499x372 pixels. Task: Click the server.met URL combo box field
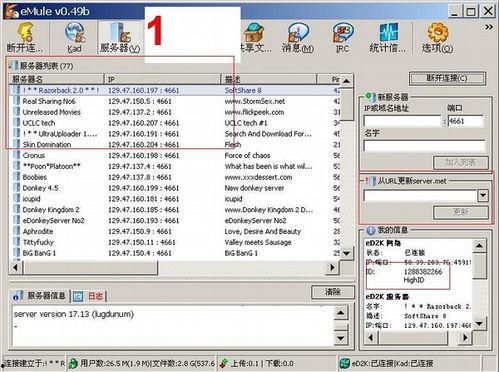[x=420, y=196]
